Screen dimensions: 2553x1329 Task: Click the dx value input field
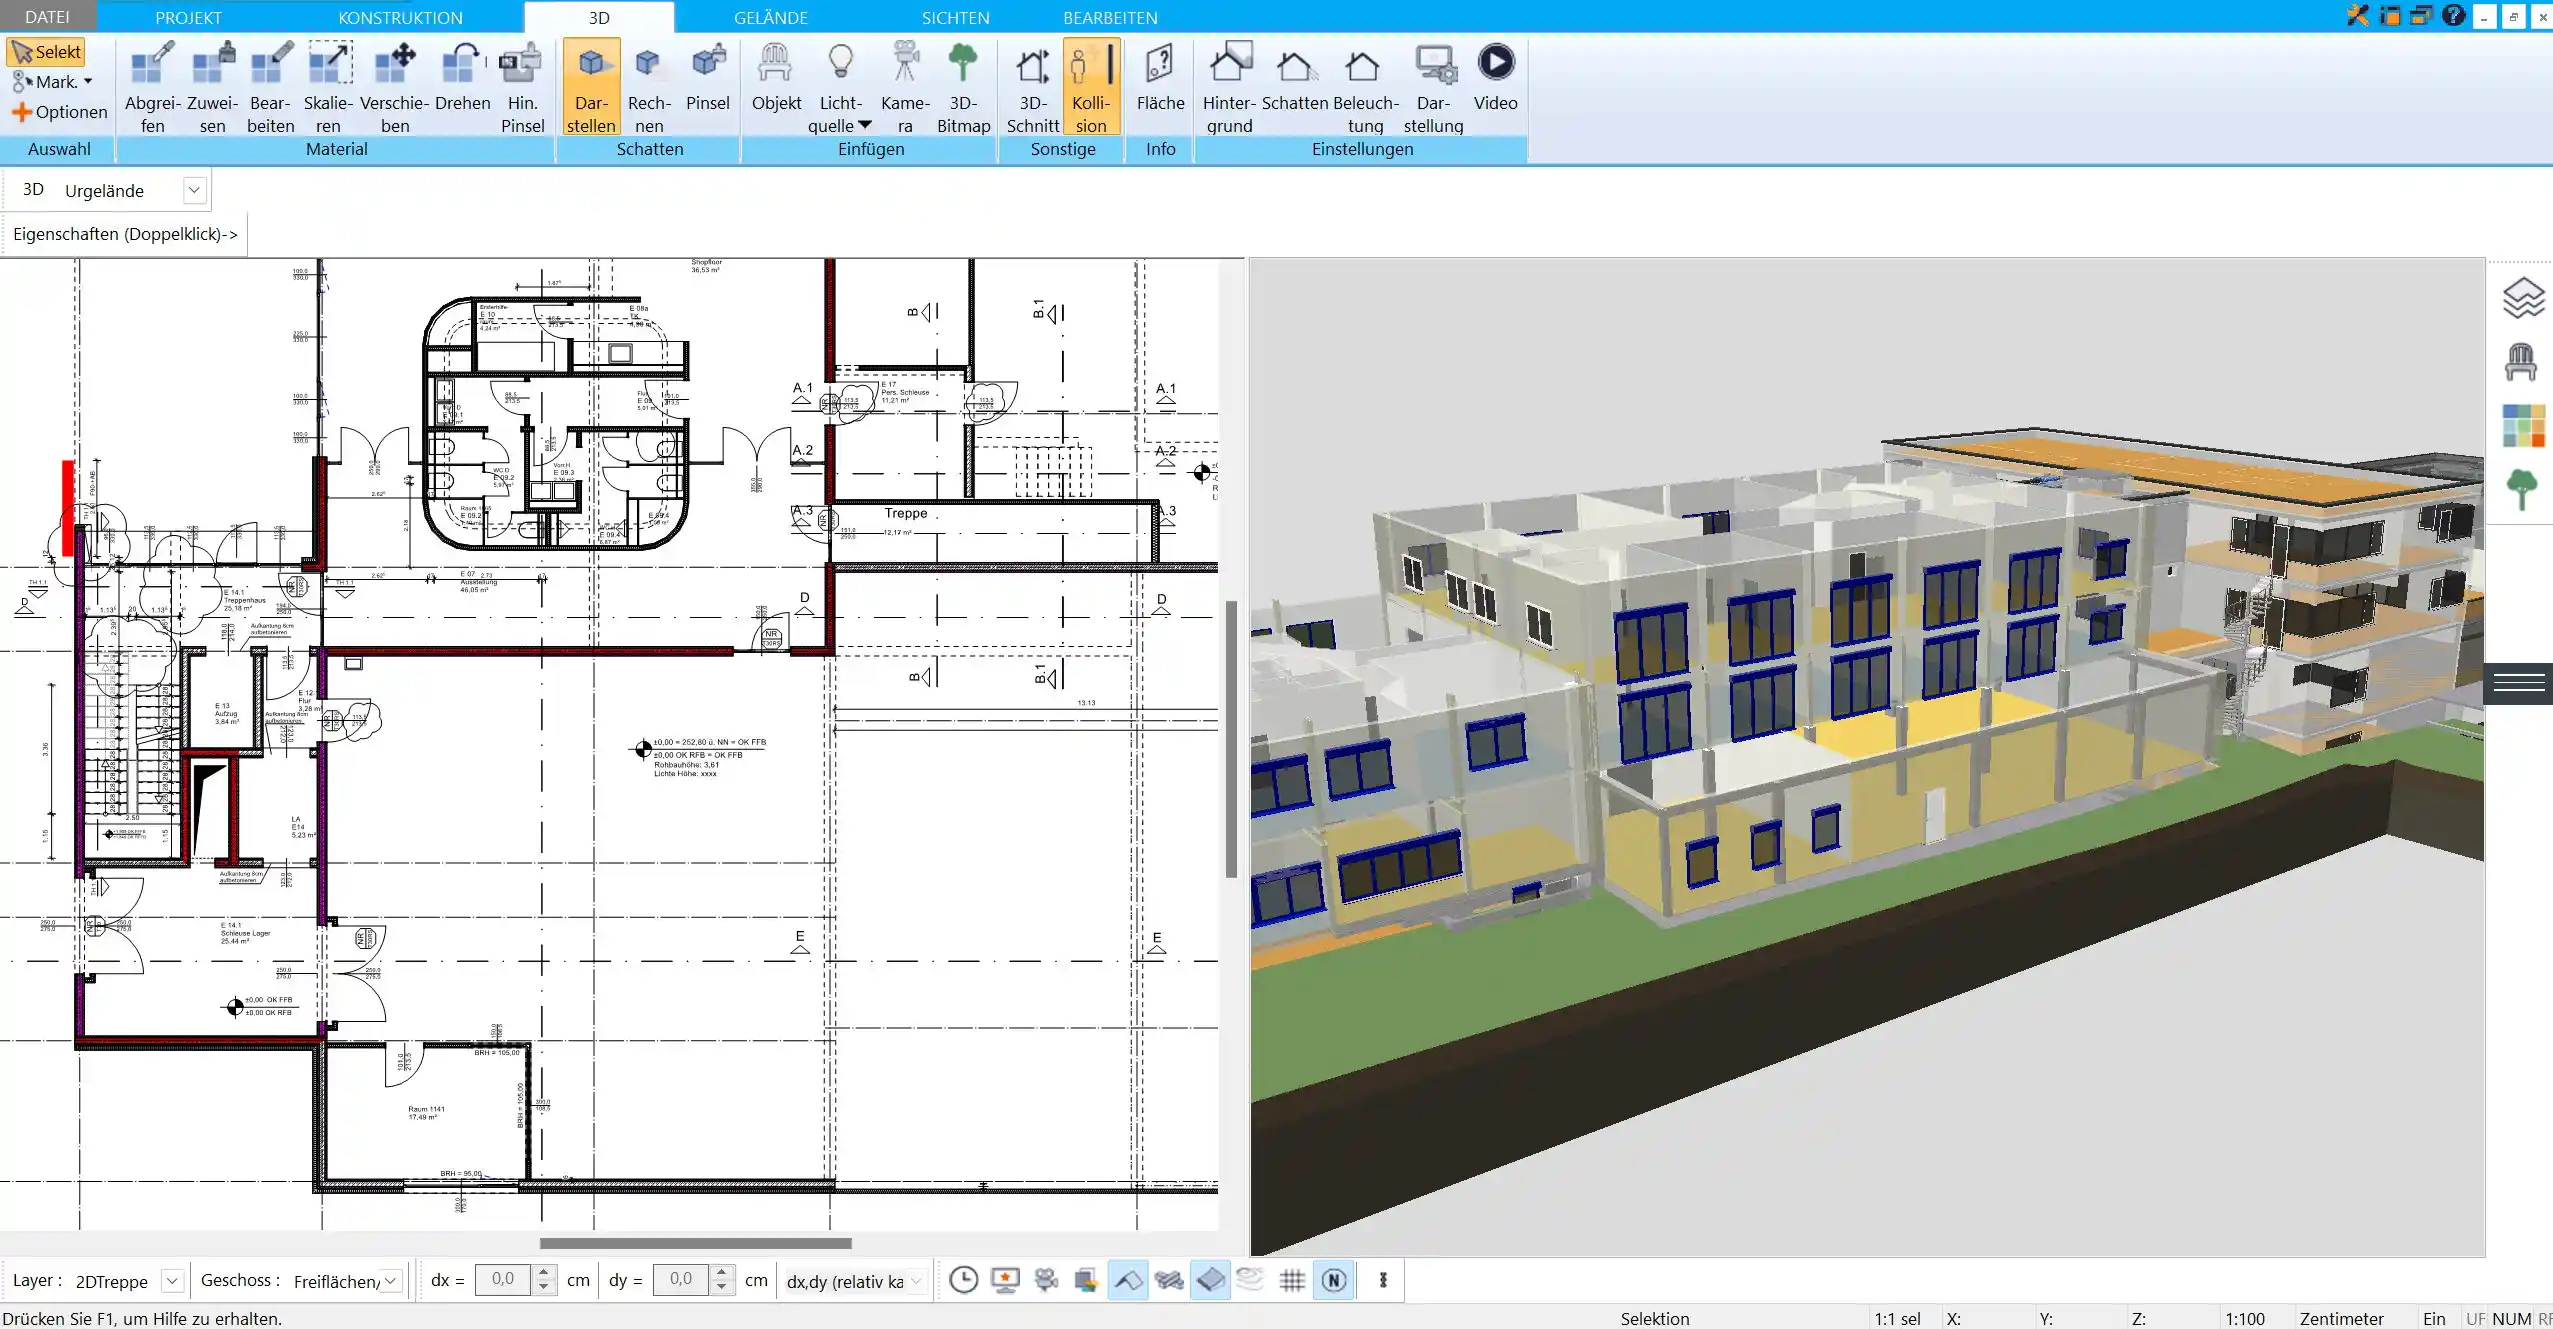click(x=503, y=1280)
